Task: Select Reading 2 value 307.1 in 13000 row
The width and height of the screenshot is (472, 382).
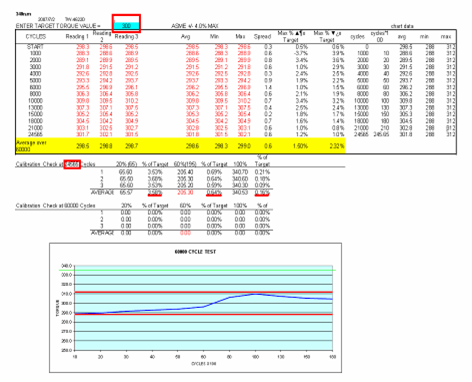Action: [106, 107]
